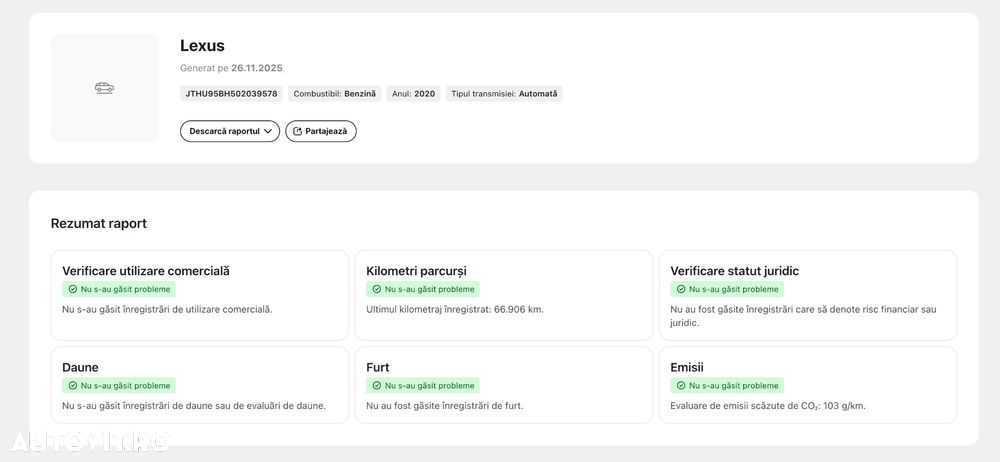Click check icon under Furt
The image size is (1000, 462).
(x=377, y=385)
